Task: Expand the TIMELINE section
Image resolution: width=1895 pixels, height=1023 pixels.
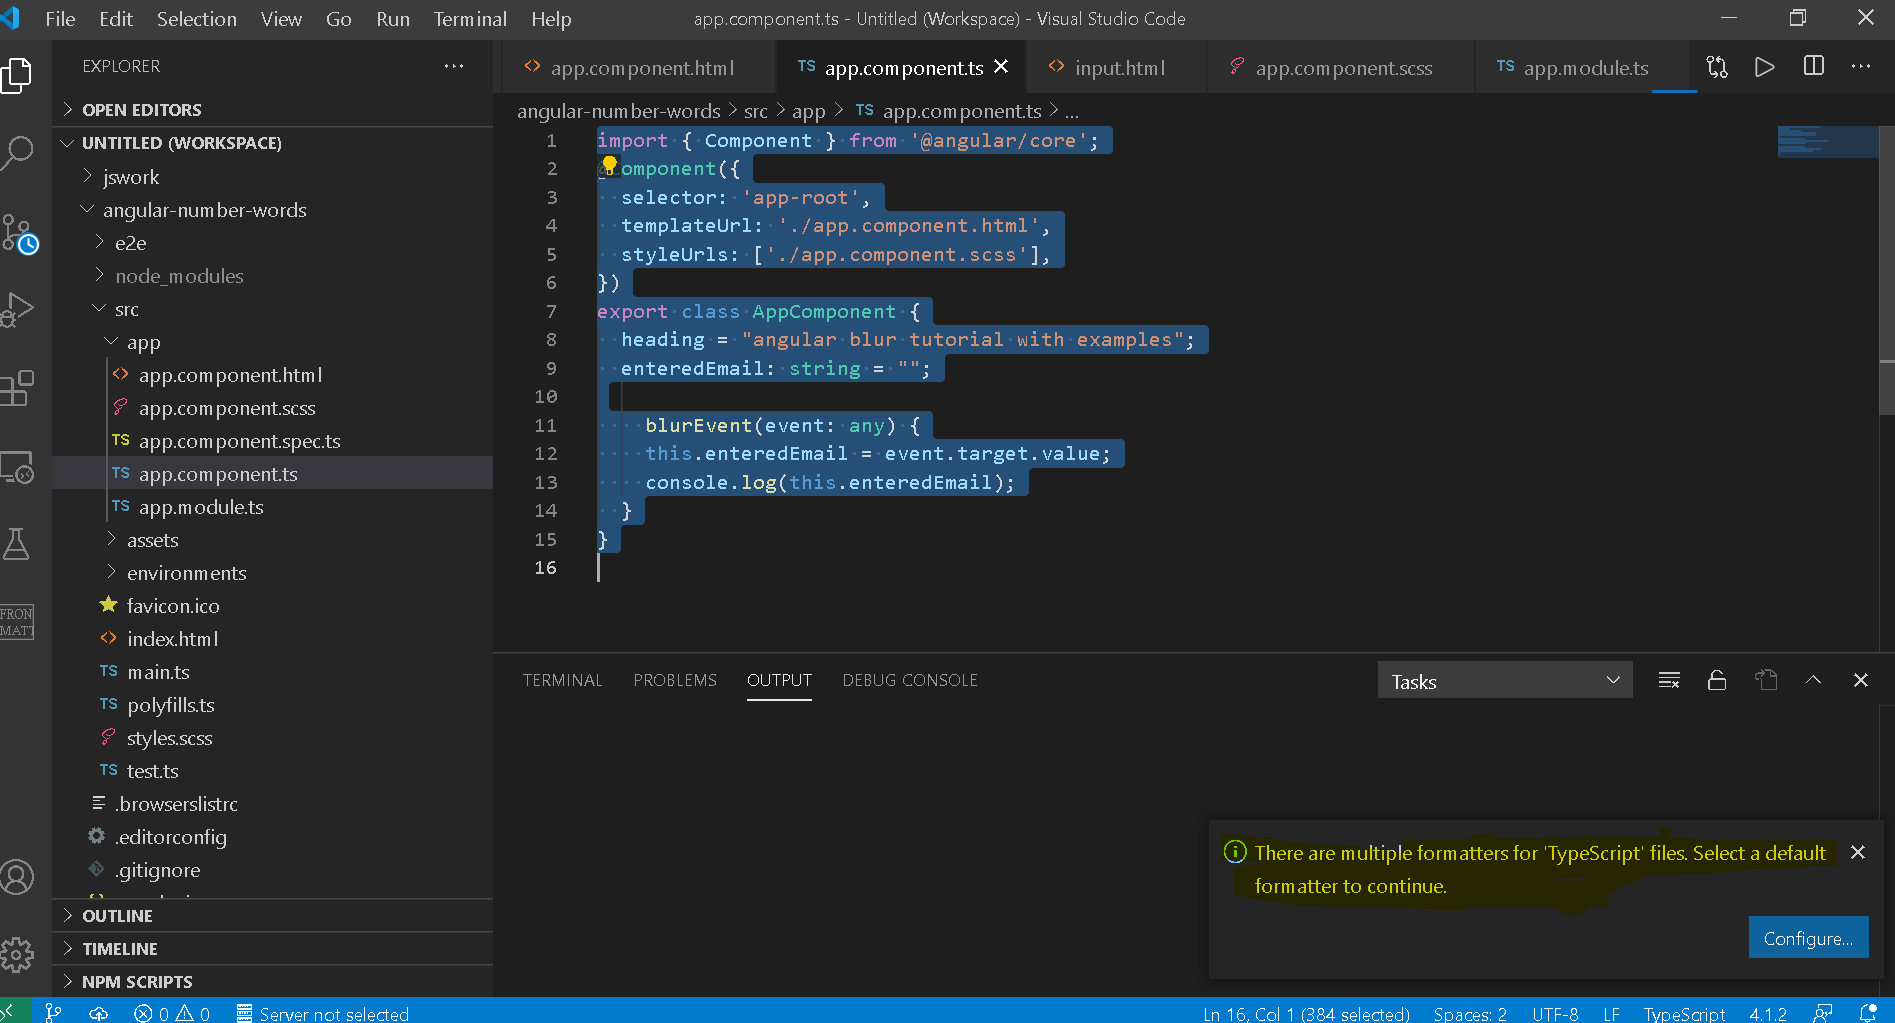Action: click(272, 949)
